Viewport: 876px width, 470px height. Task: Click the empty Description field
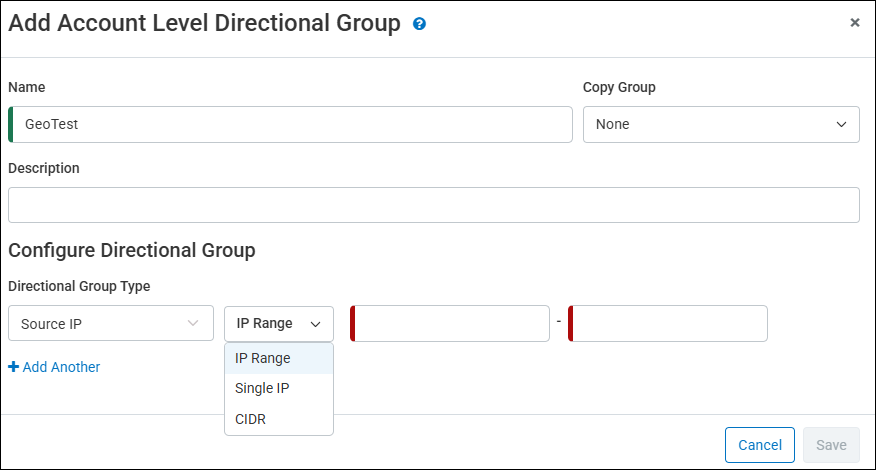[x=434, y=205]
